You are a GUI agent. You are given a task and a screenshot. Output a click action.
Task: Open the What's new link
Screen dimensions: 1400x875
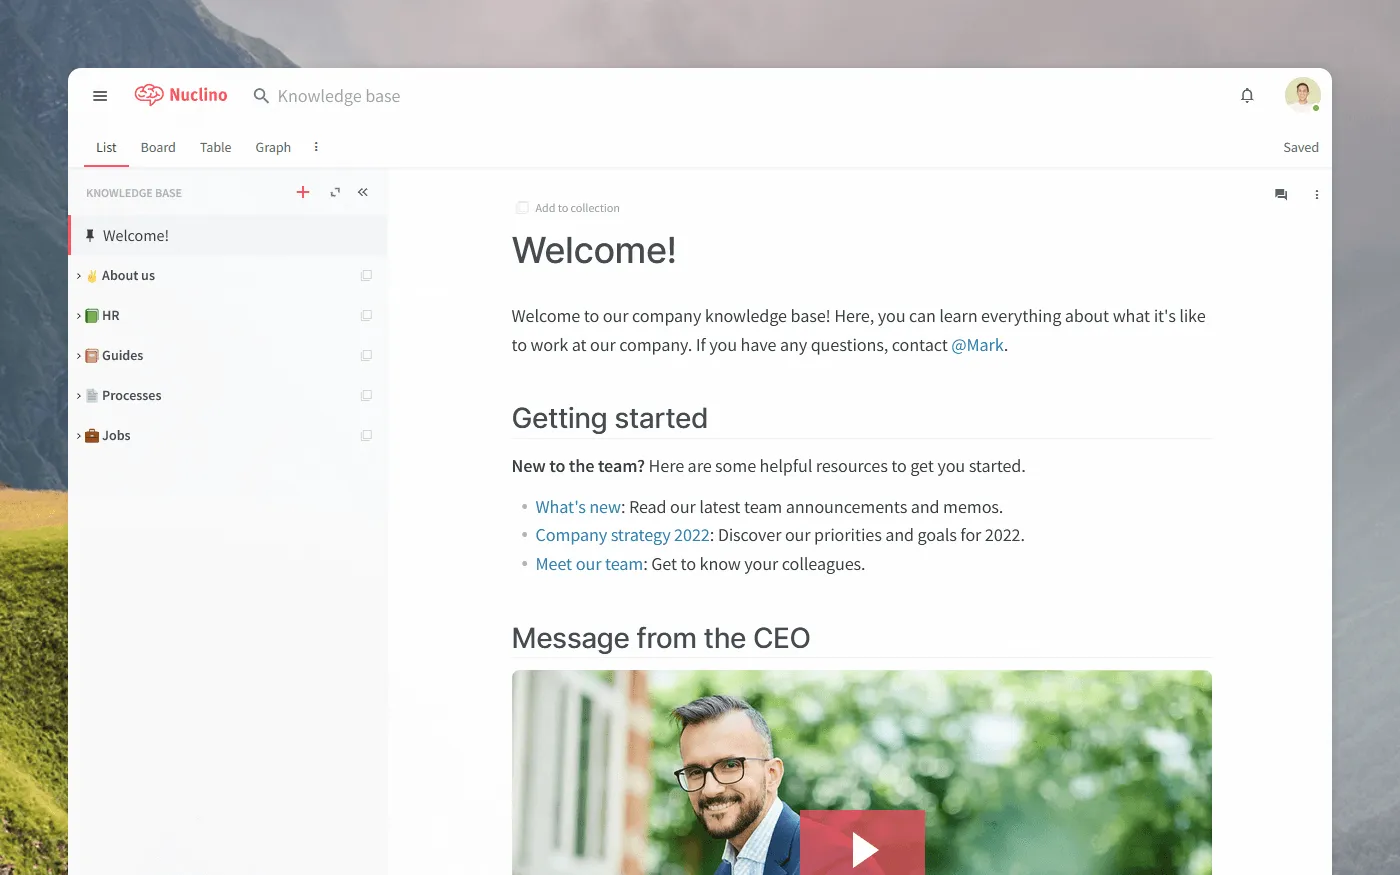(x=578, y=507)
